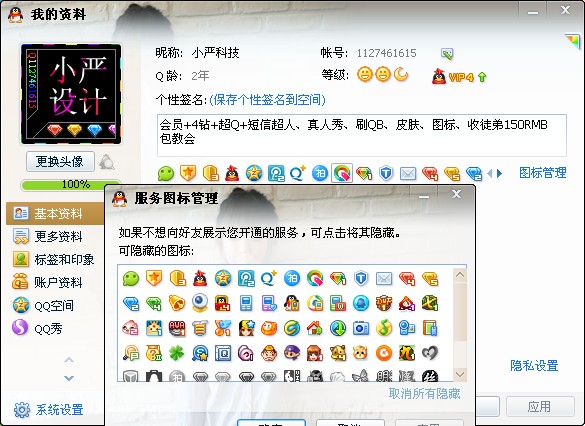Click the AVA game icon in the grid
Image resolution: width=585 pixels, height=426 pixels.
point(176,328)
